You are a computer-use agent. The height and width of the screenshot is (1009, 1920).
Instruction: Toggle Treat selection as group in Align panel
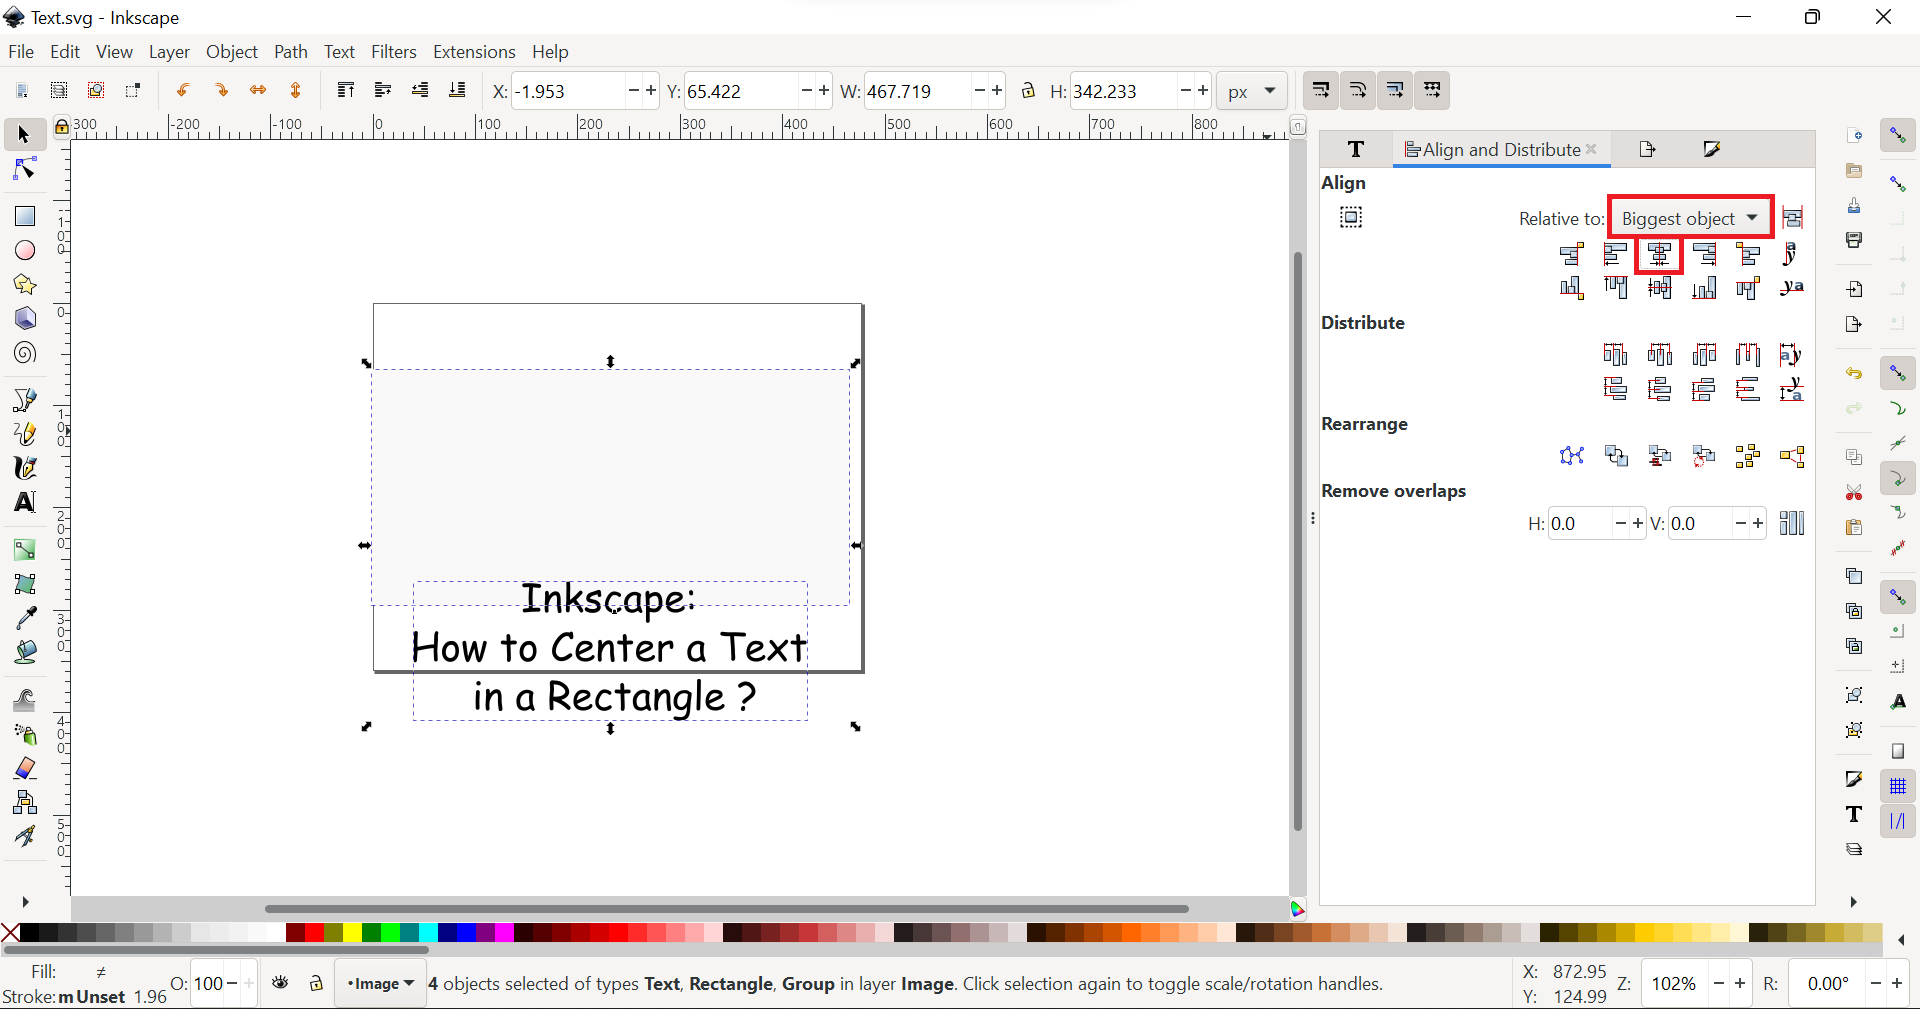coord(1351,218)
